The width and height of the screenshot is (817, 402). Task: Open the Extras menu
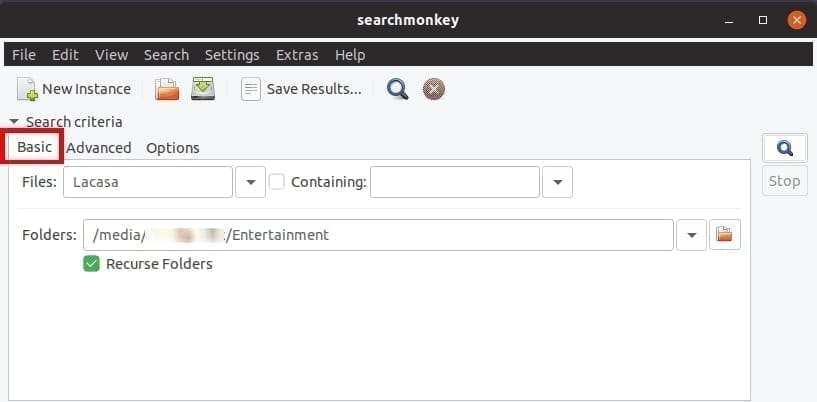[x=297, y=55]
